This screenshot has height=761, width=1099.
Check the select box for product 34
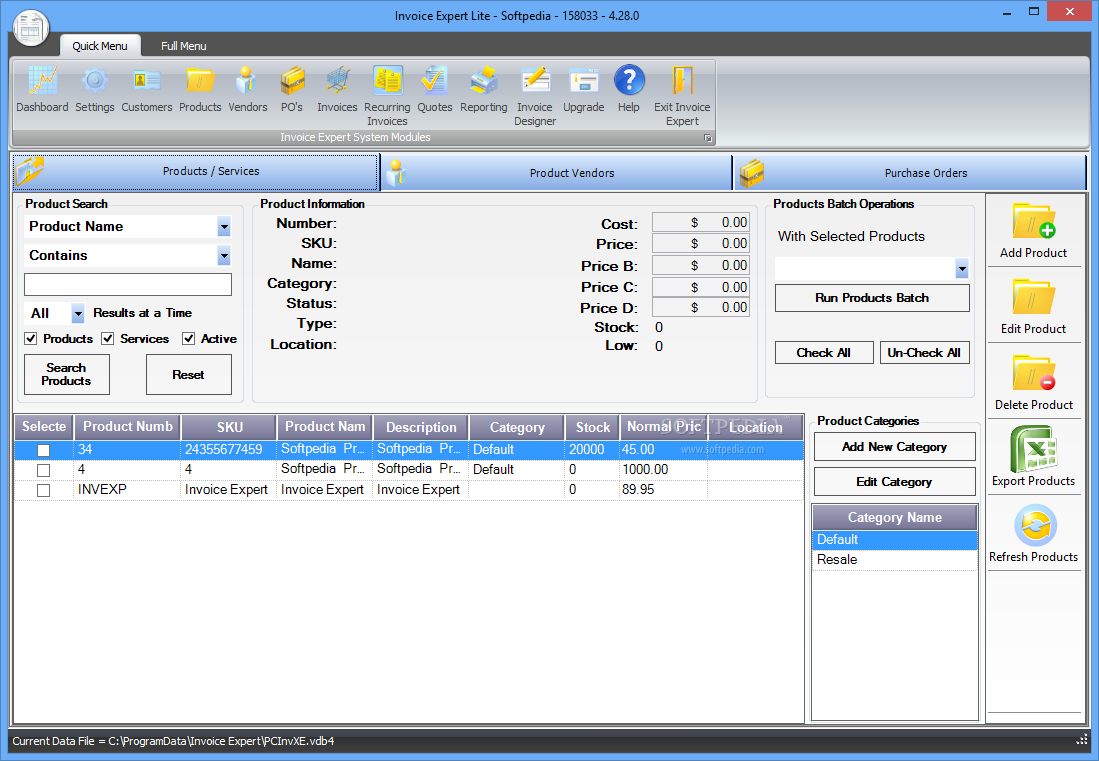[43, 450]
